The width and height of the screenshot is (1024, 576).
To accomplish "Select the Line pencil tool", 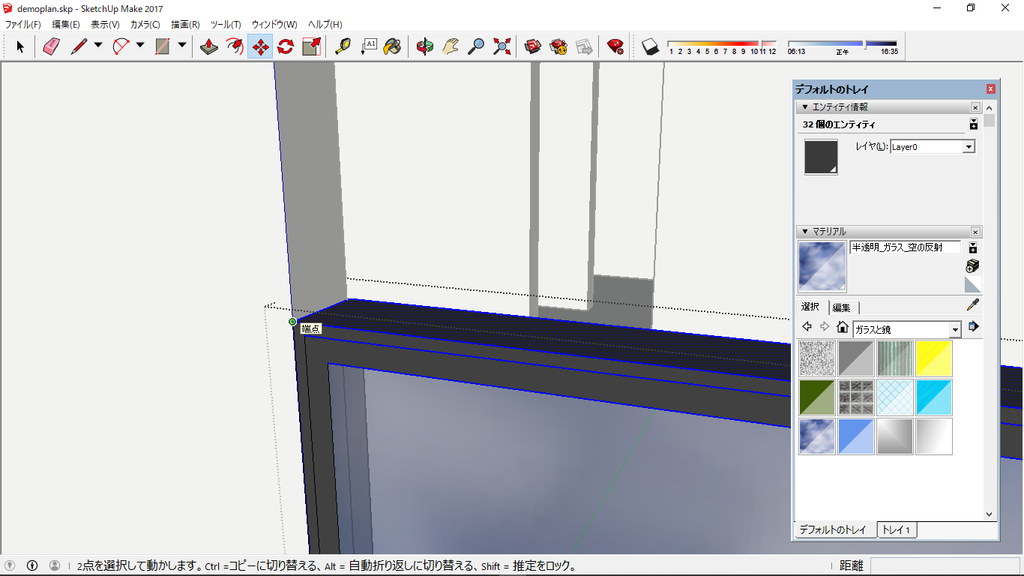I will pyautogui.click(x=79, y=47).
